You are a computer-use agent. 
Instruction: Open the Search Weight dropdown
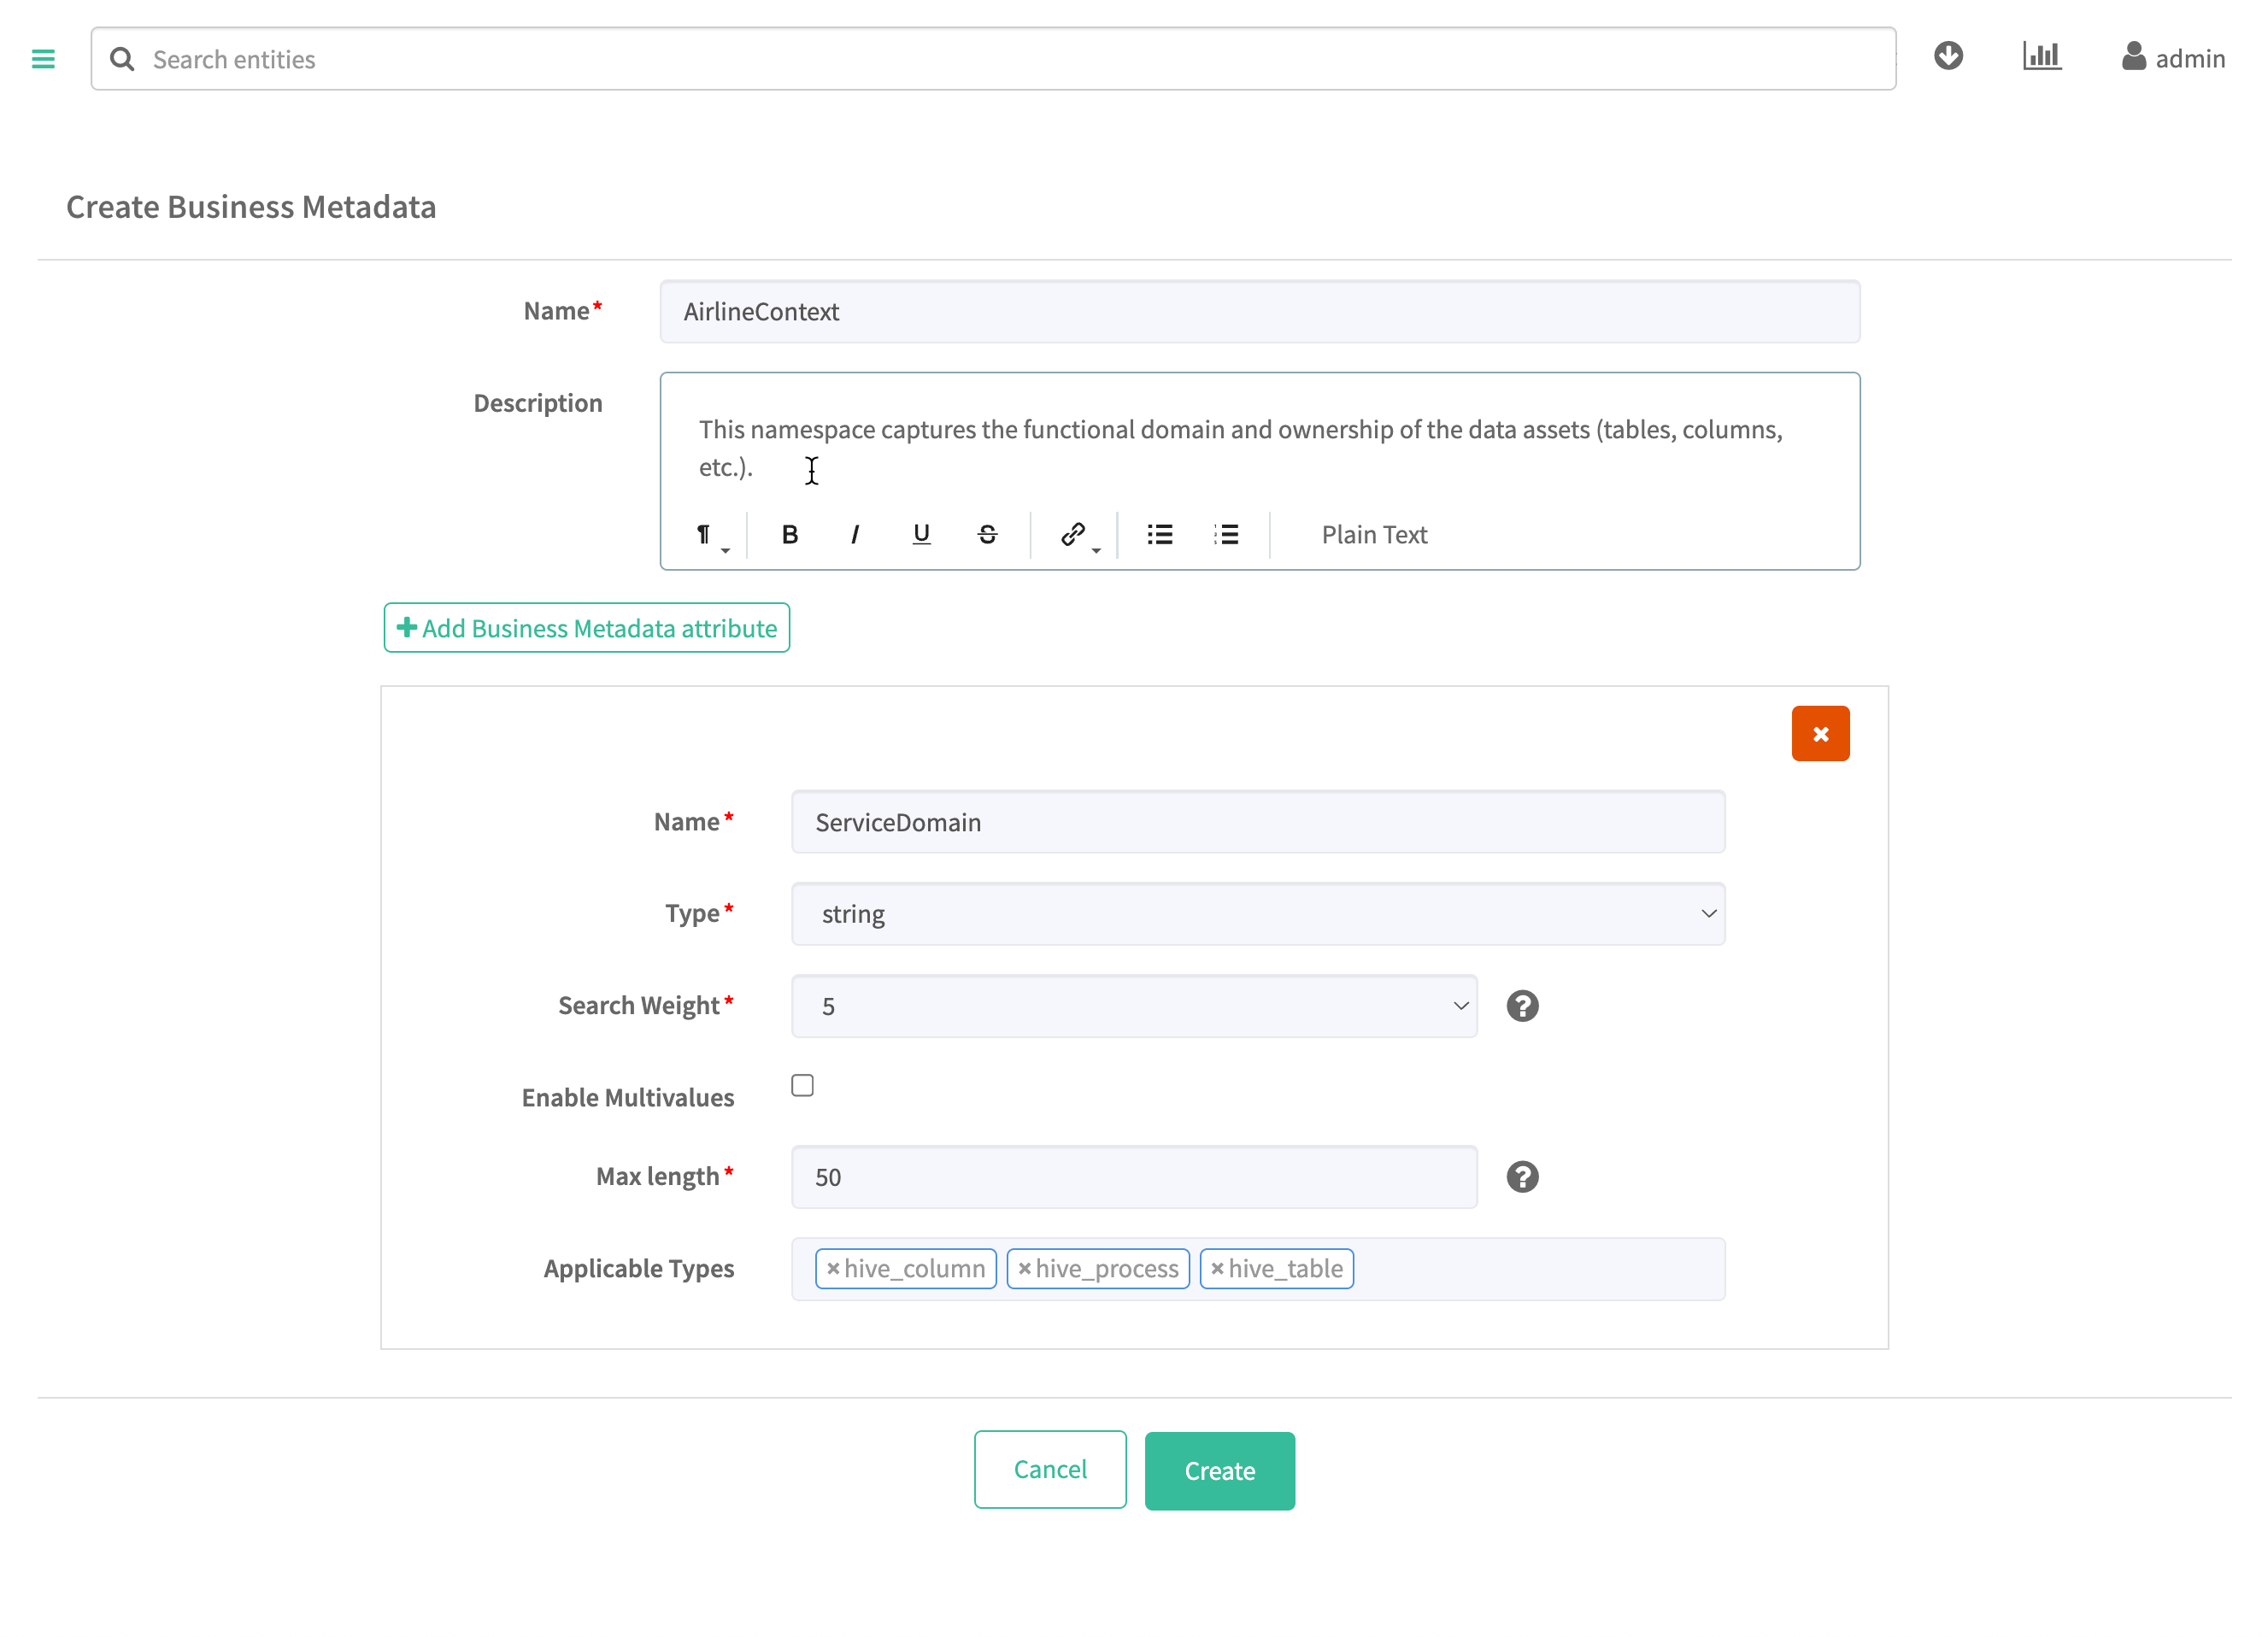click(x=1133, y=1005)
